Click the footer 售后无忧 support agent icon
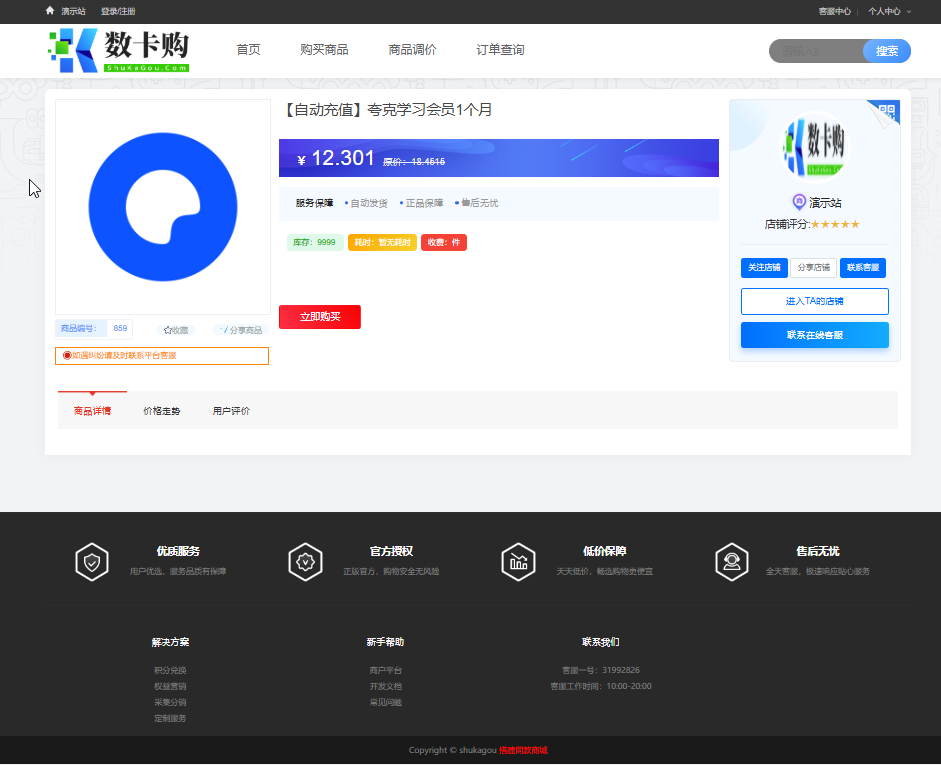Image resolution: width=941 pixels, height=765 pixels. click(732, 562)
